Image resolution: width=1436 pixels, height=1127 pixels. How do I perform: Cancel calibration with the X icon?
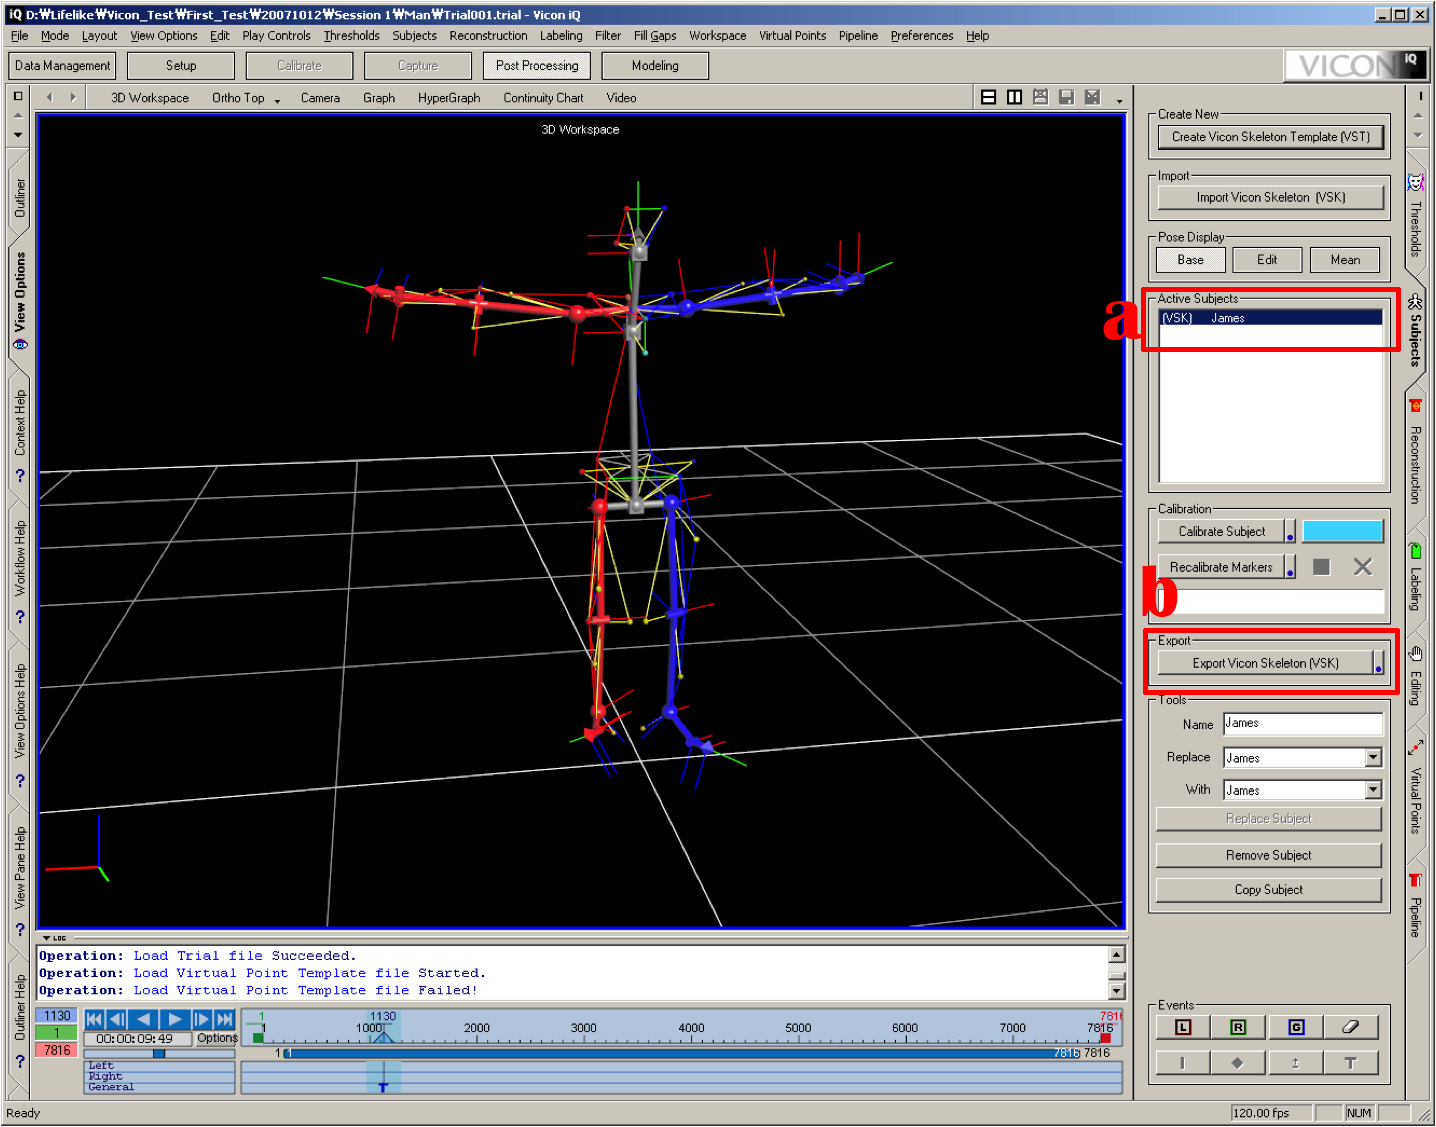coord(1362,567)
